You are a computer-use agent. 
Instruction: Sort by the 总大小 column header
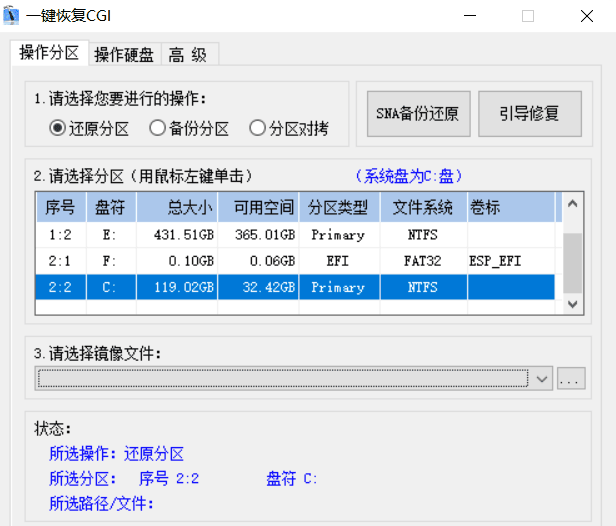coord(177,207)
